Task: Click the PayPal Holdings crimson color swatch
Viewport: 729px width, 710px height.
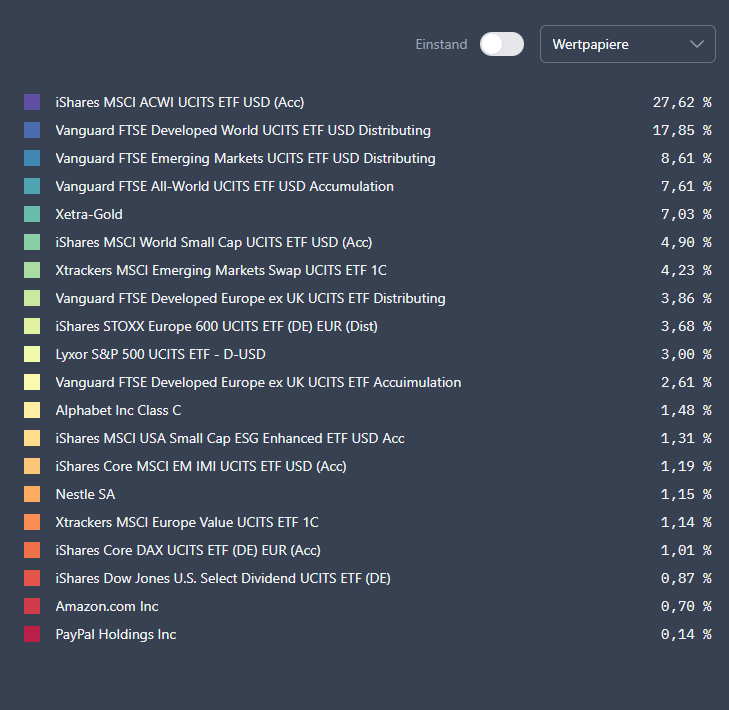Action: click(32, 634)
